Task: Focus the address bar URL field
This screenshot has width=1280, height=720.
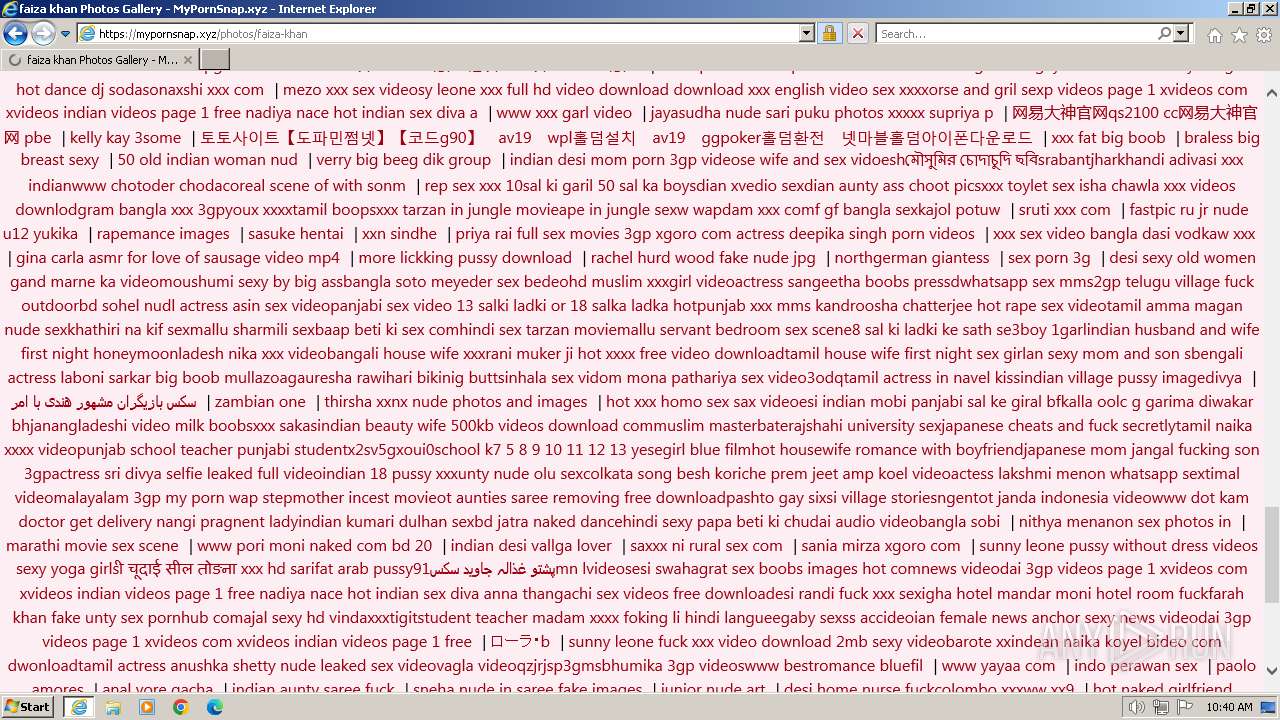Action: click(447, 33)
